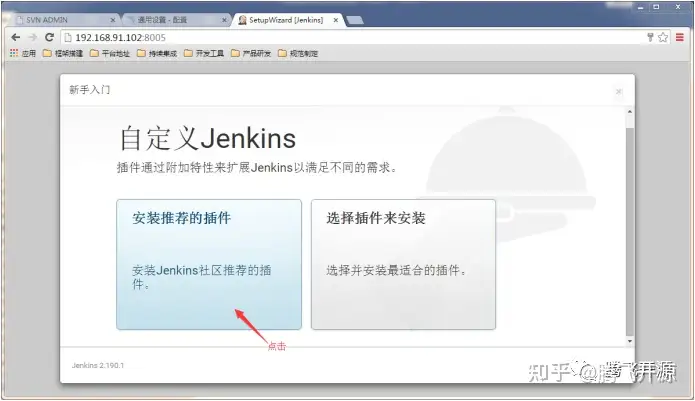The image size is (695, 401).
Task: Close the 通用设置 tab
Action: [x=224, y=20]
